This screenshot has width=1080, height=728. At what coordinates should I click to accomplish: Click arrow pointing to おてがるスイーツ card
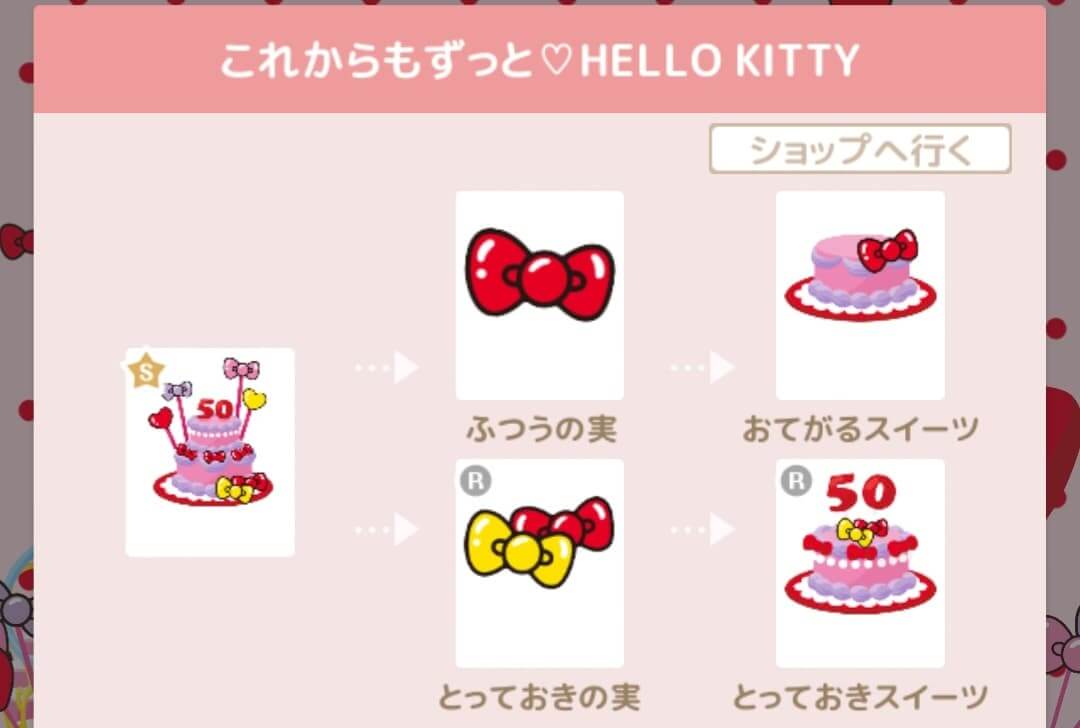pyautogui.click(x=703, y=368)
